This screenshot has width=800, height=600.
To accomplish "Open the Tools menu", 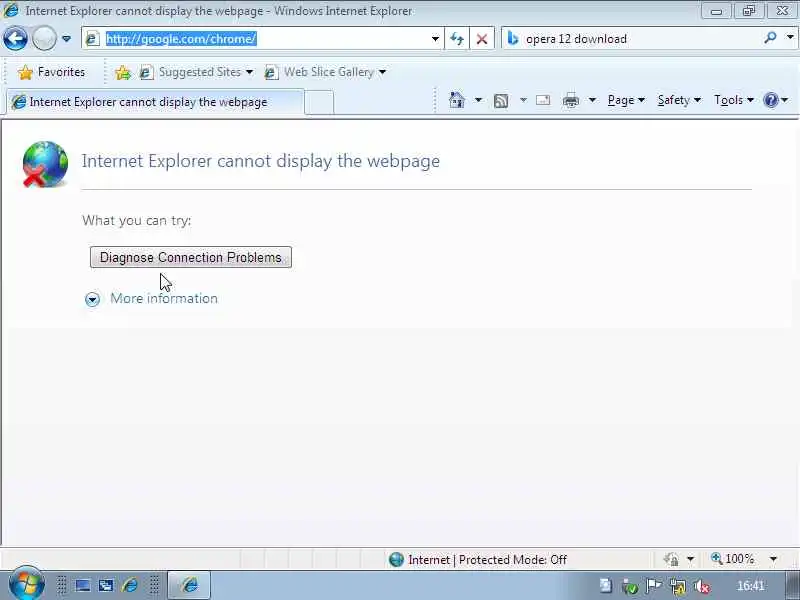I will [x=734, y=100].
